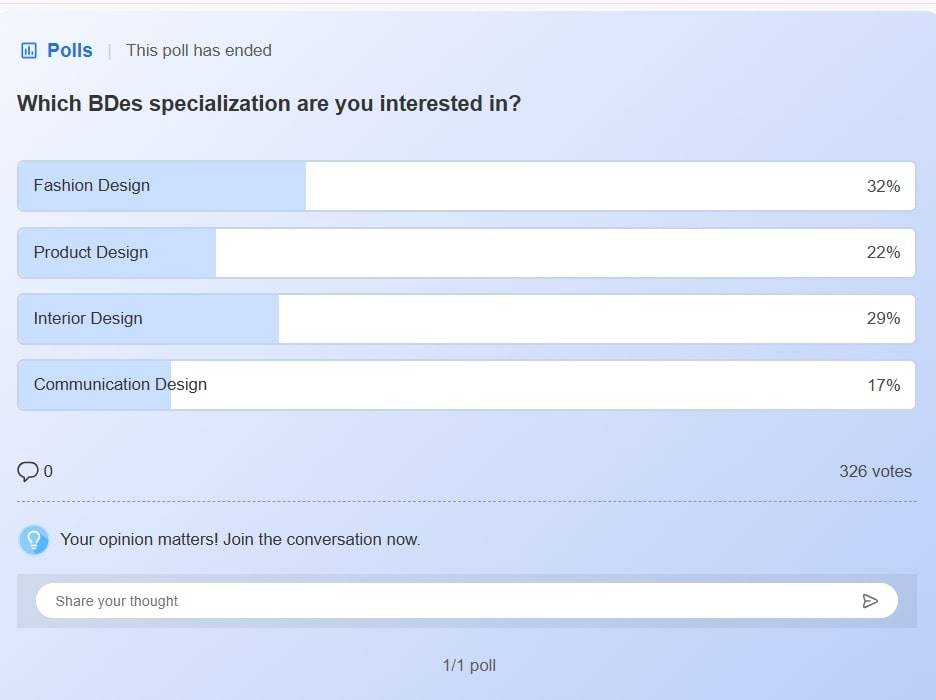Click the 22% result for Product Design

point(883,253)
